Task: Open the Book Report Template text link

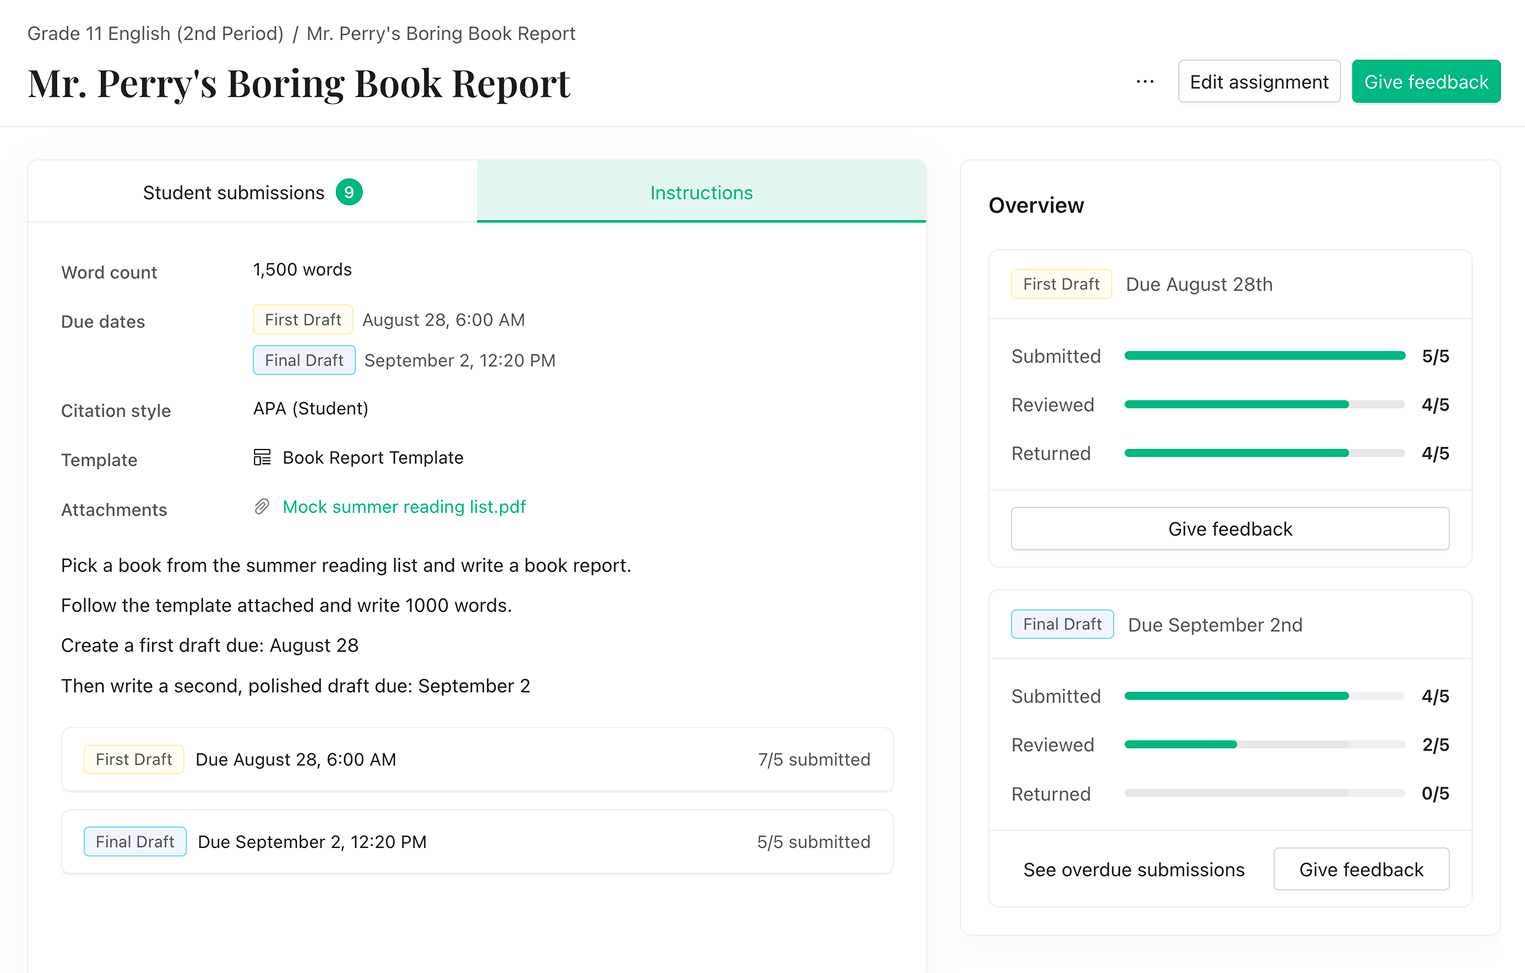Action: (x=373, y=458)
